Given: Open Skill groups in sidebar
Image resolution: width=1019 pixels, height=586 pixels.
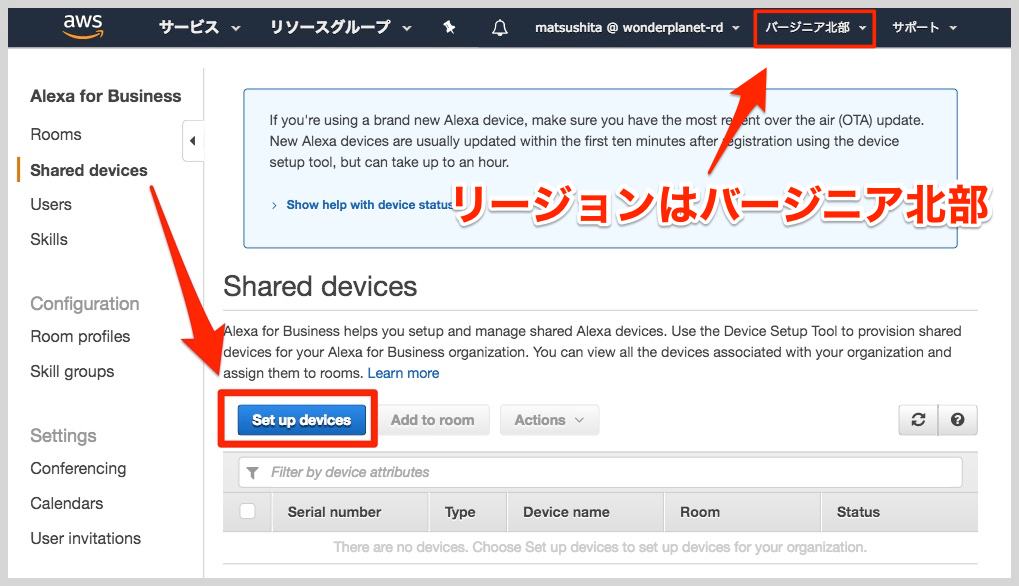Looking at the screenshot, I should [x=72, y=372].
